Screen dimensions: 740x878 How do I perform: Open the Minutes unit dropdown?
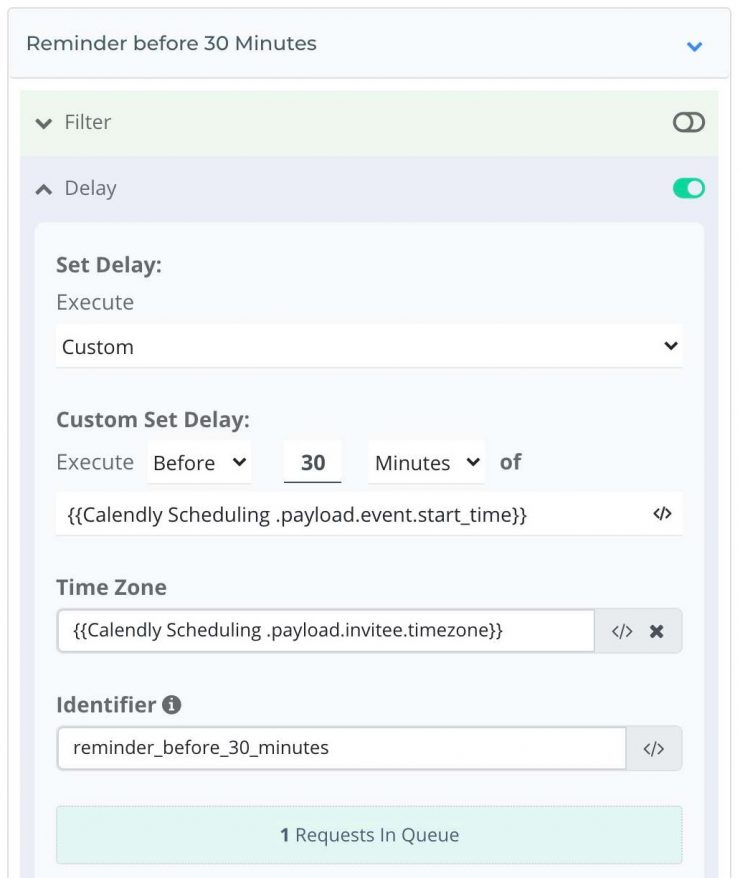click(424, 462)
